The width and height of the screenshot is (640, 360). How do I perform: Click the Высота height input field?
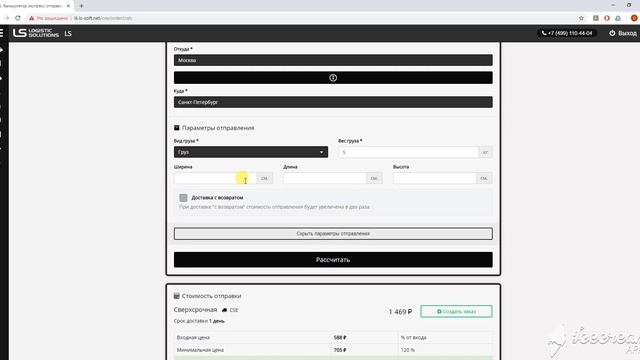[435, 178]
